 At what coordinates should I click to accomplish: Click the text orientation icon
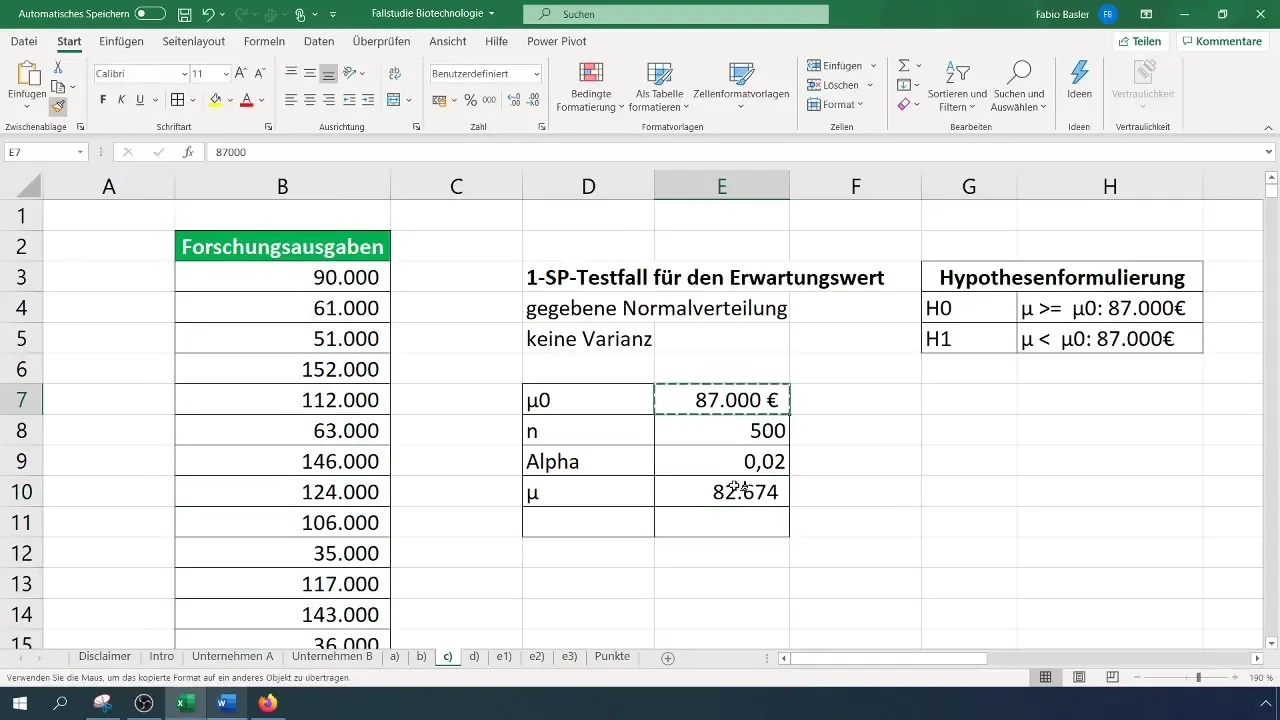coord(350,73)
